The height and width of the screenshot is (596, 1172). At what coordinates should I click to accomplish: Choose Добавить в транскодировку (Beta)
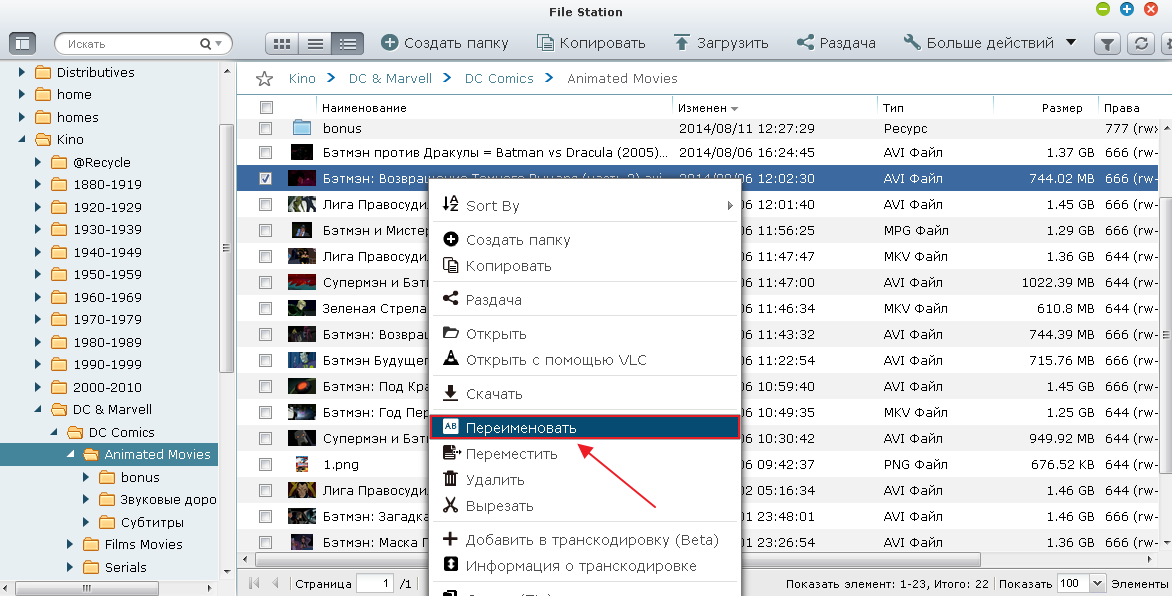585,540
